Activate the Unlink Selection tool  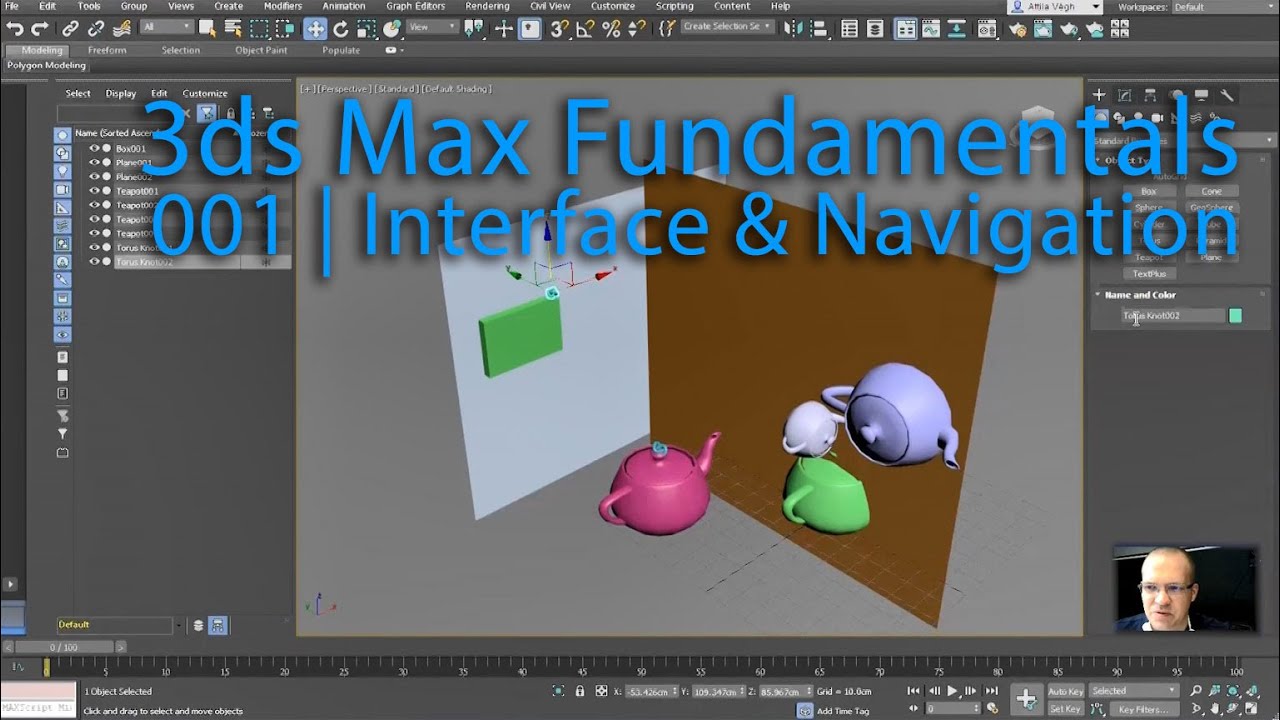pyautogui.click(x=96, y=28)
